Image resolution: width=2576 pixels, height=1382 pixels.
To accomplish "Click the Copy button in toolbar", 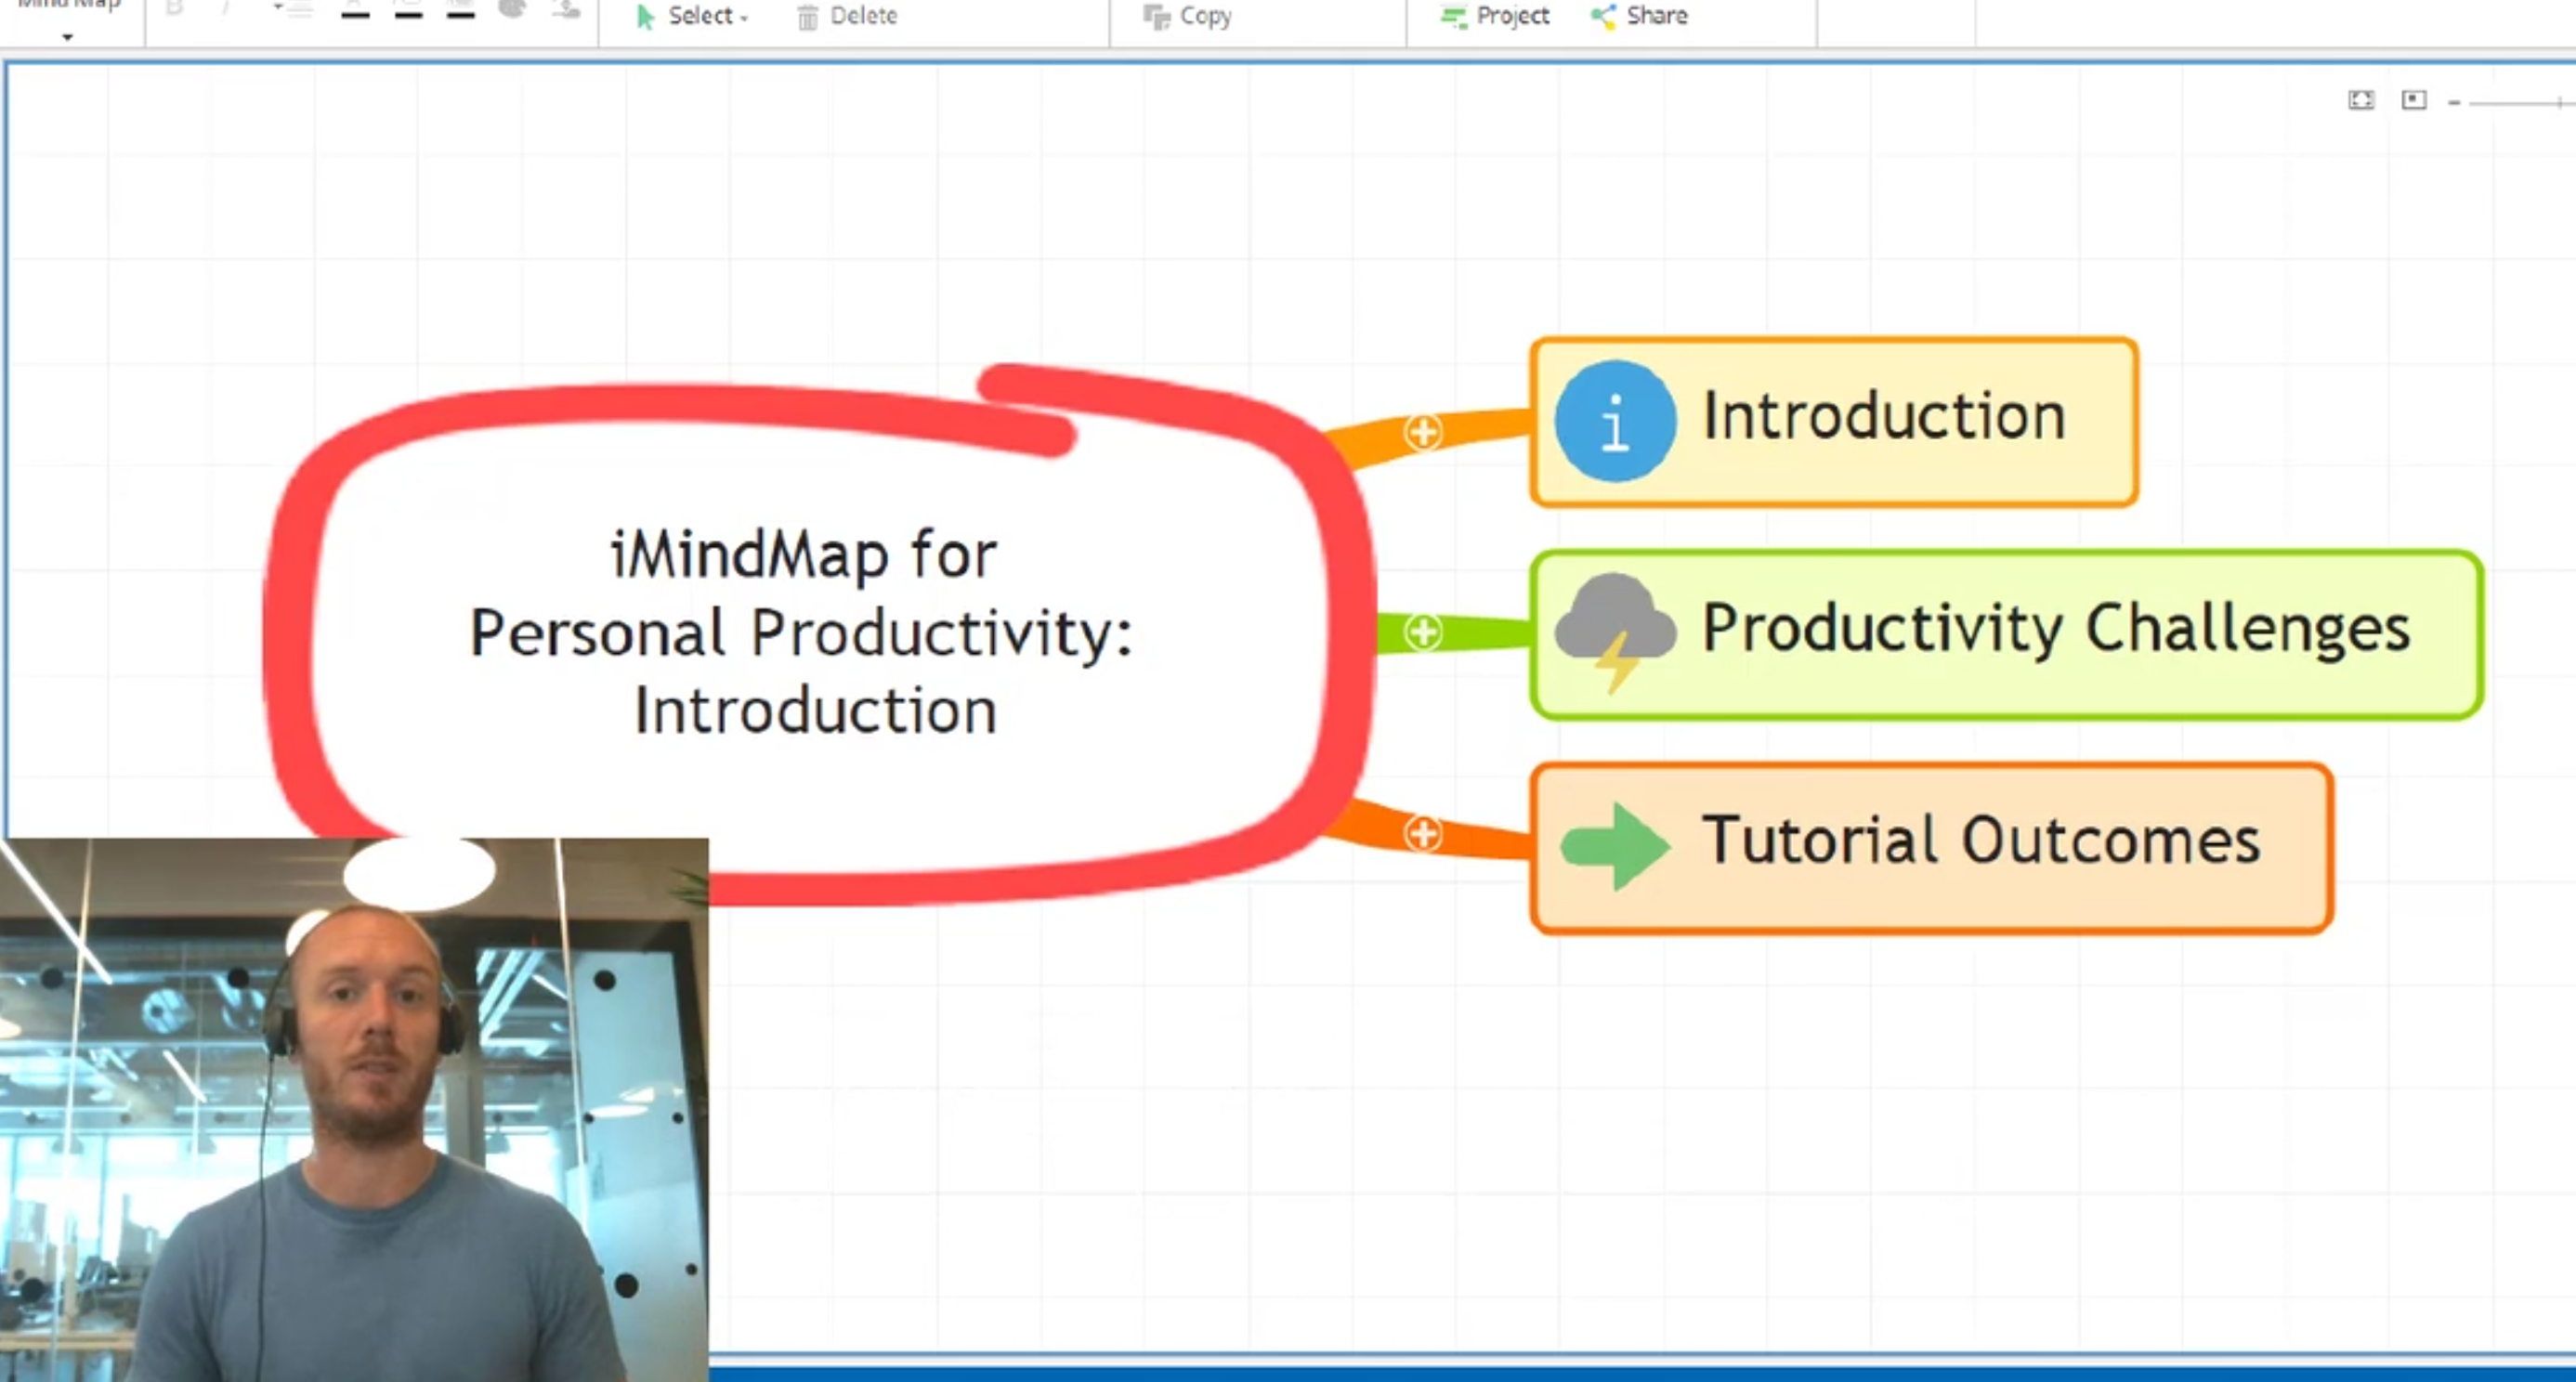I will (x=1188, y=16).
